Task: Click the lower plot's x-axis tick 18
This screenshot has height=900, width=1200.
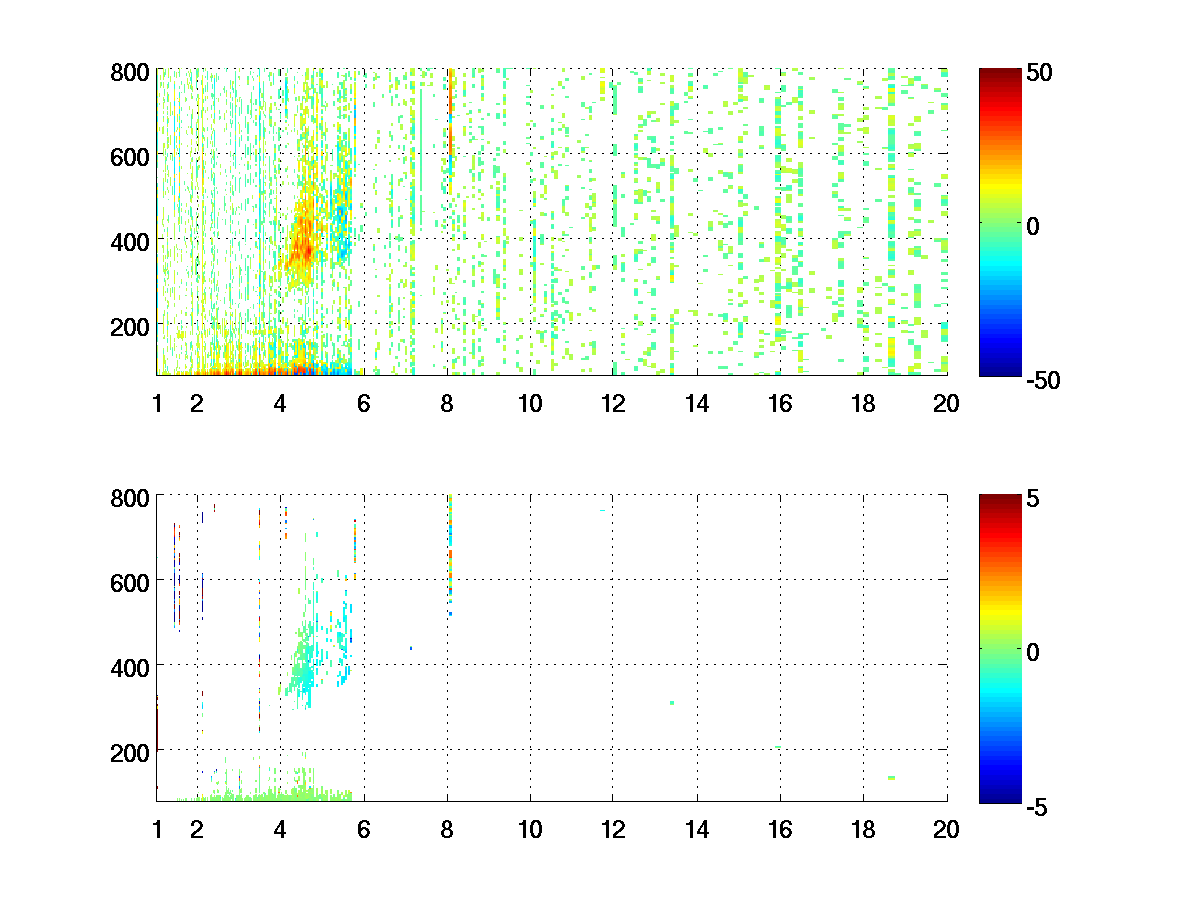Action: point(863,829)
